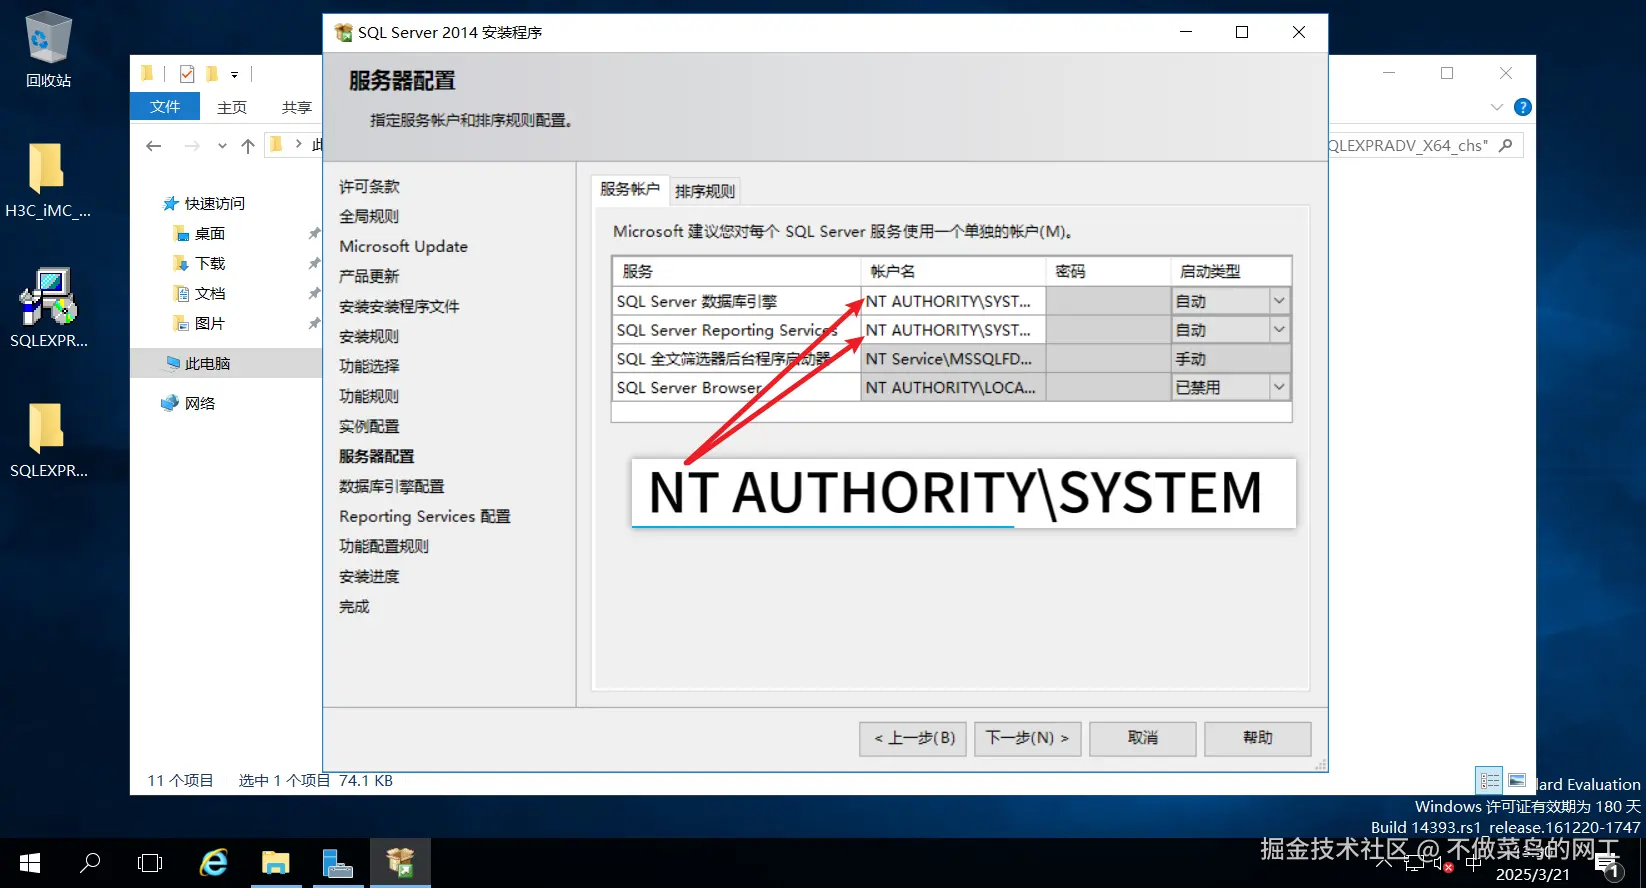Open the 主页 ribbon tab in Explorer
The height and width of the screenshot is (888, 1646).
[x=232, y=107]
